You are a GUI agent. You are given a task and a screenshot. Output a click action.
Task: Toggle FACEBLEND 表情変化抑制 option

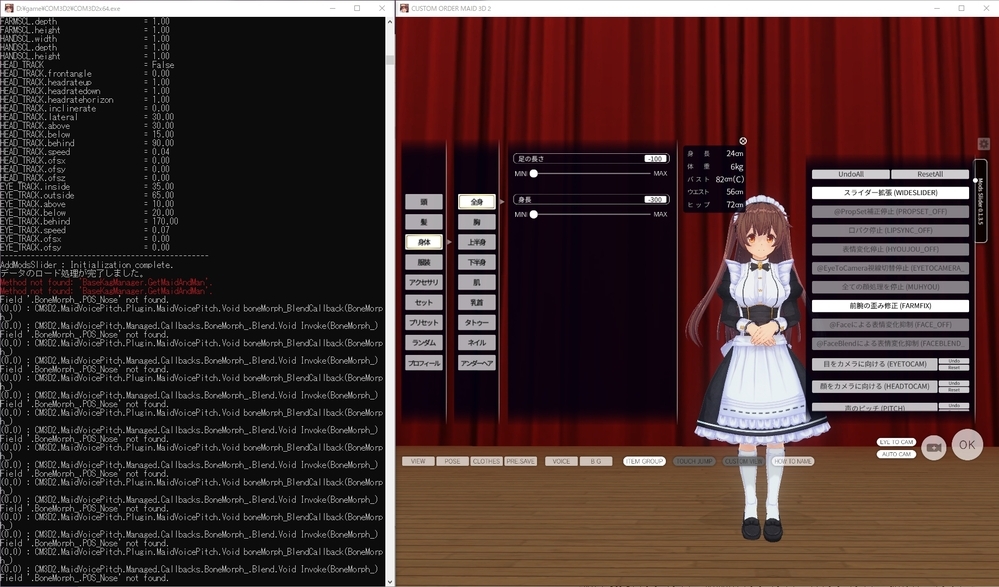tap(890, 344)
